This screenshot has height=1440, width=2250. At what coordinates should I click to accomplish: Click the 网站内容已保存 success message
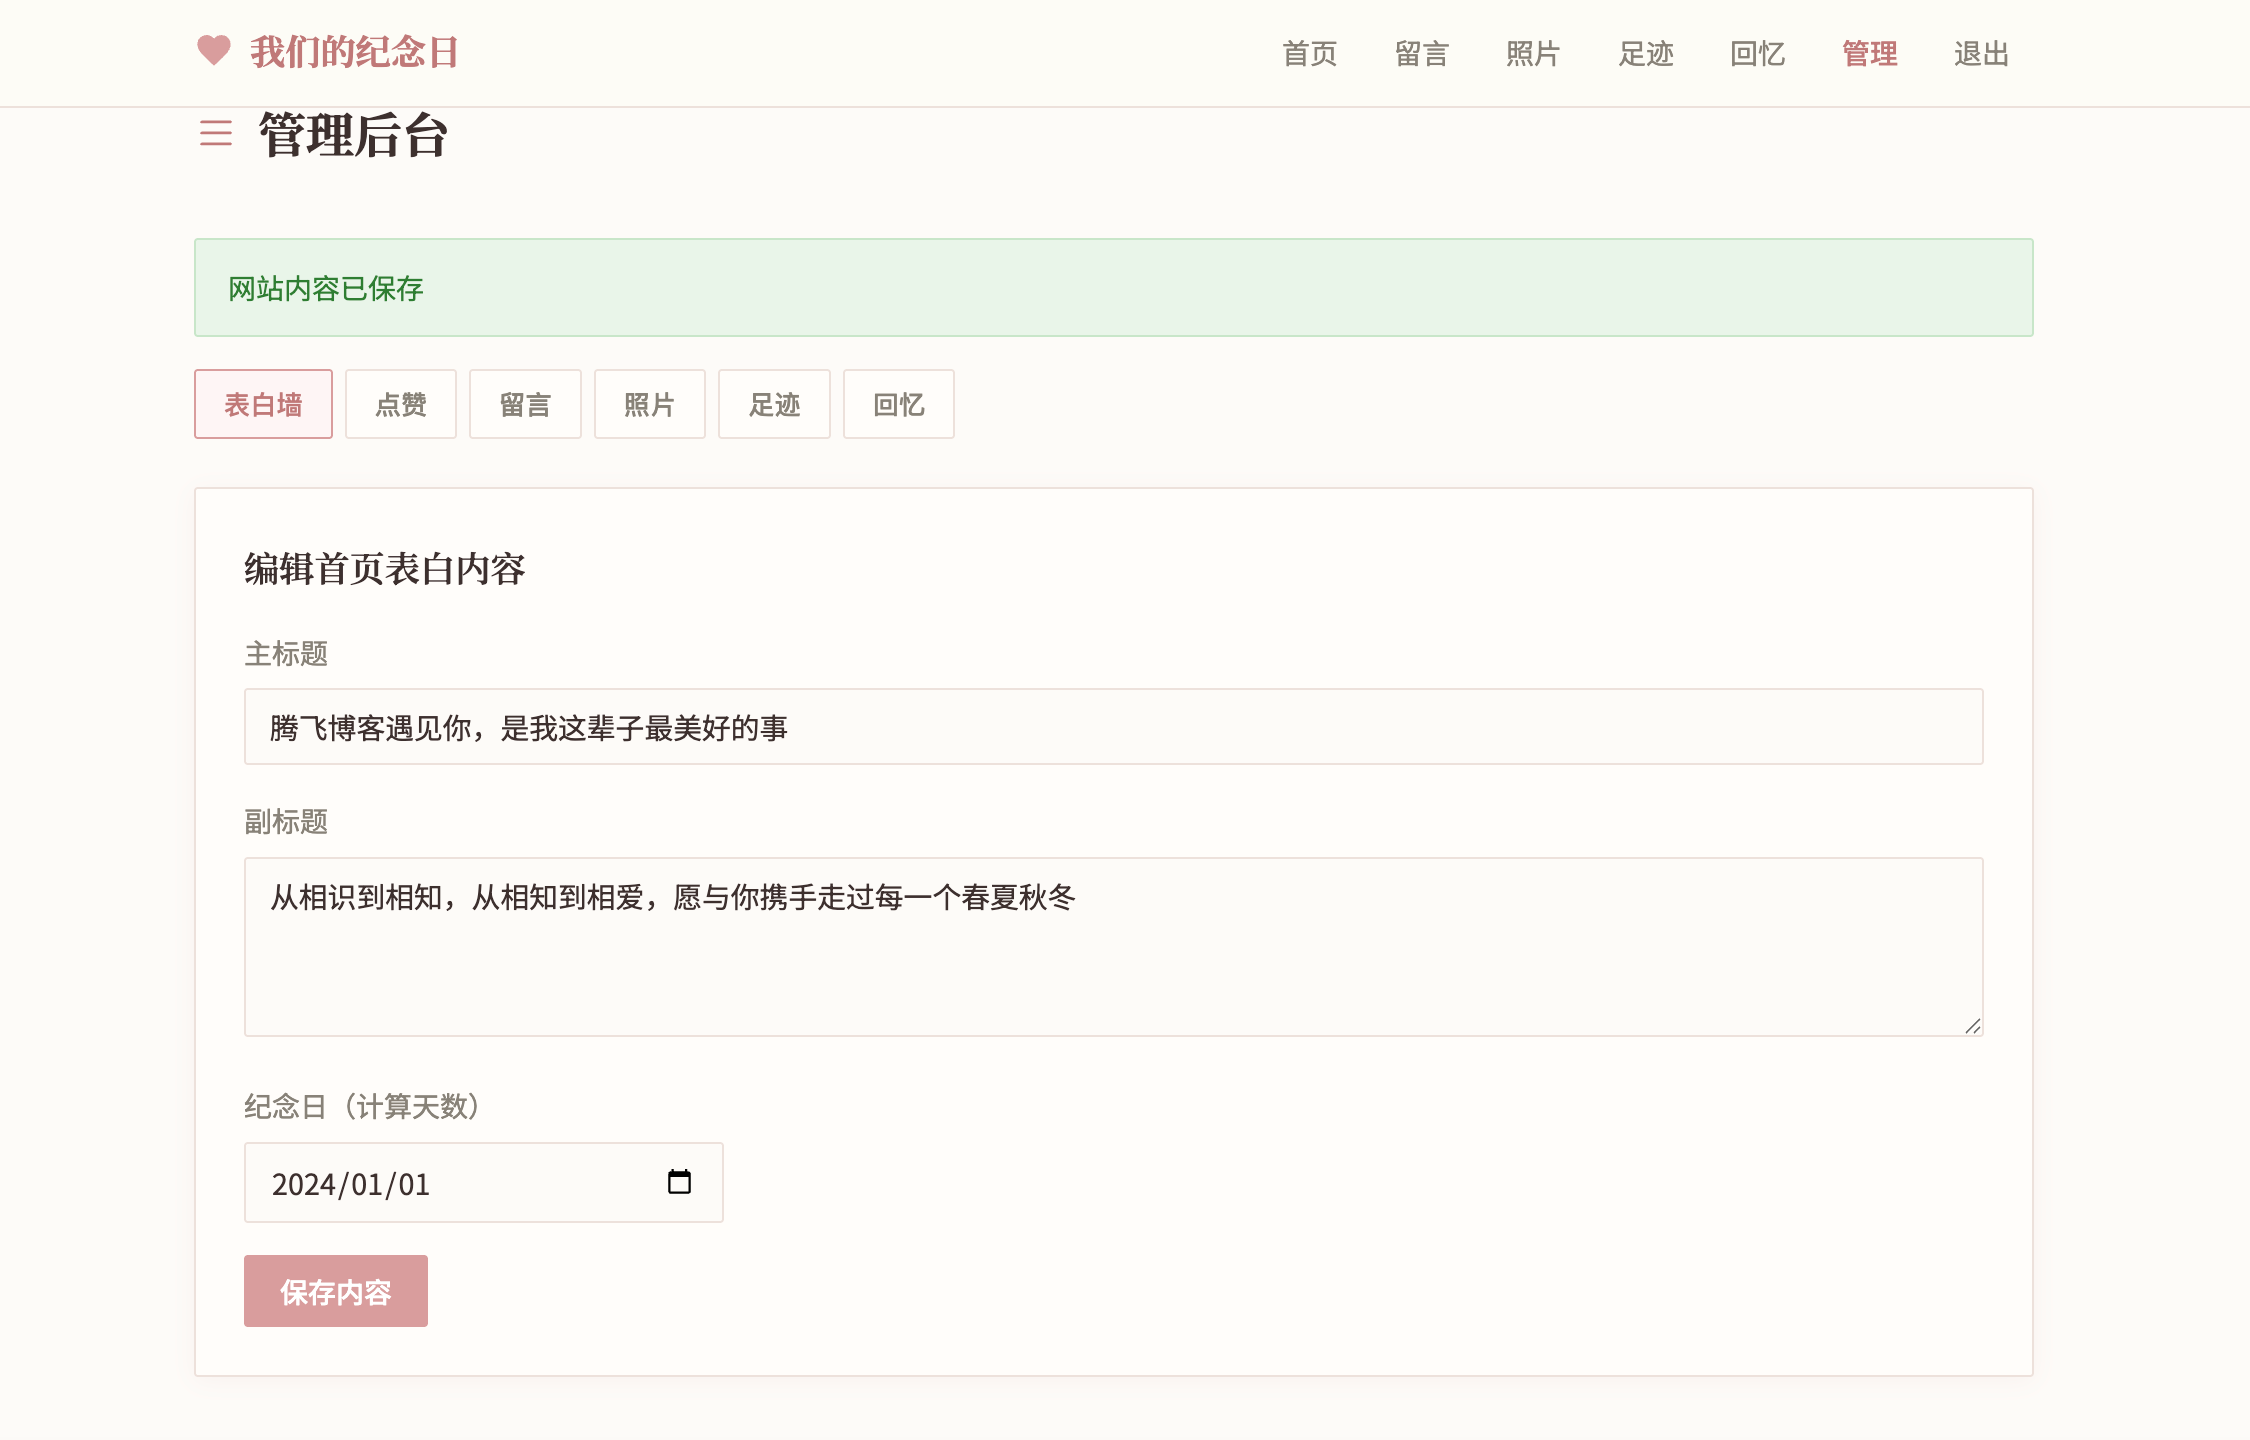click(1114, 288)
